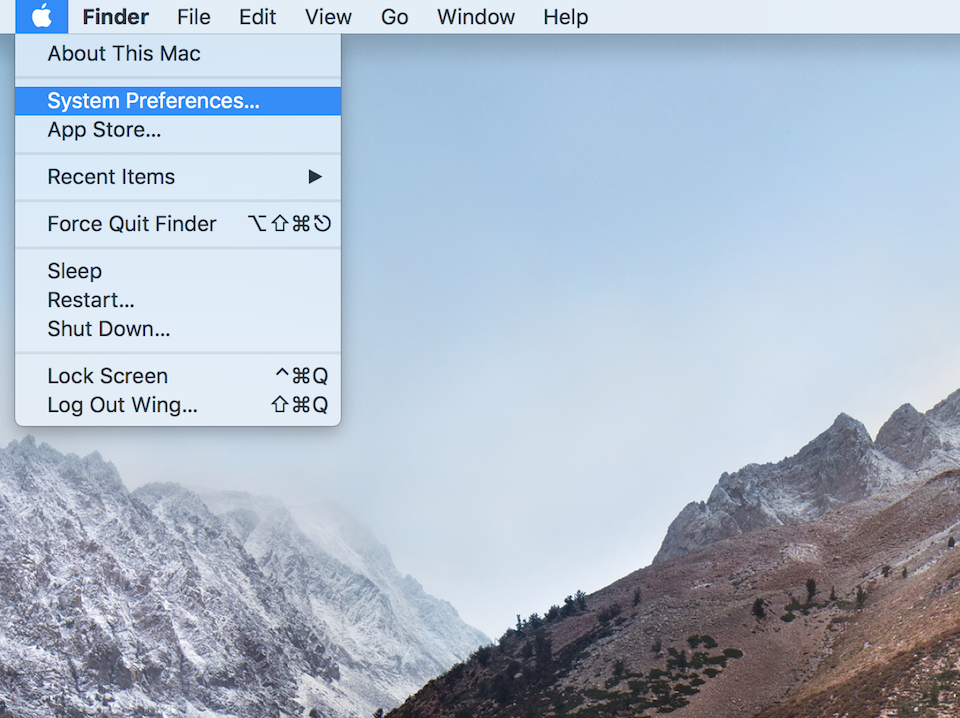Open the Edit menu

258,17
